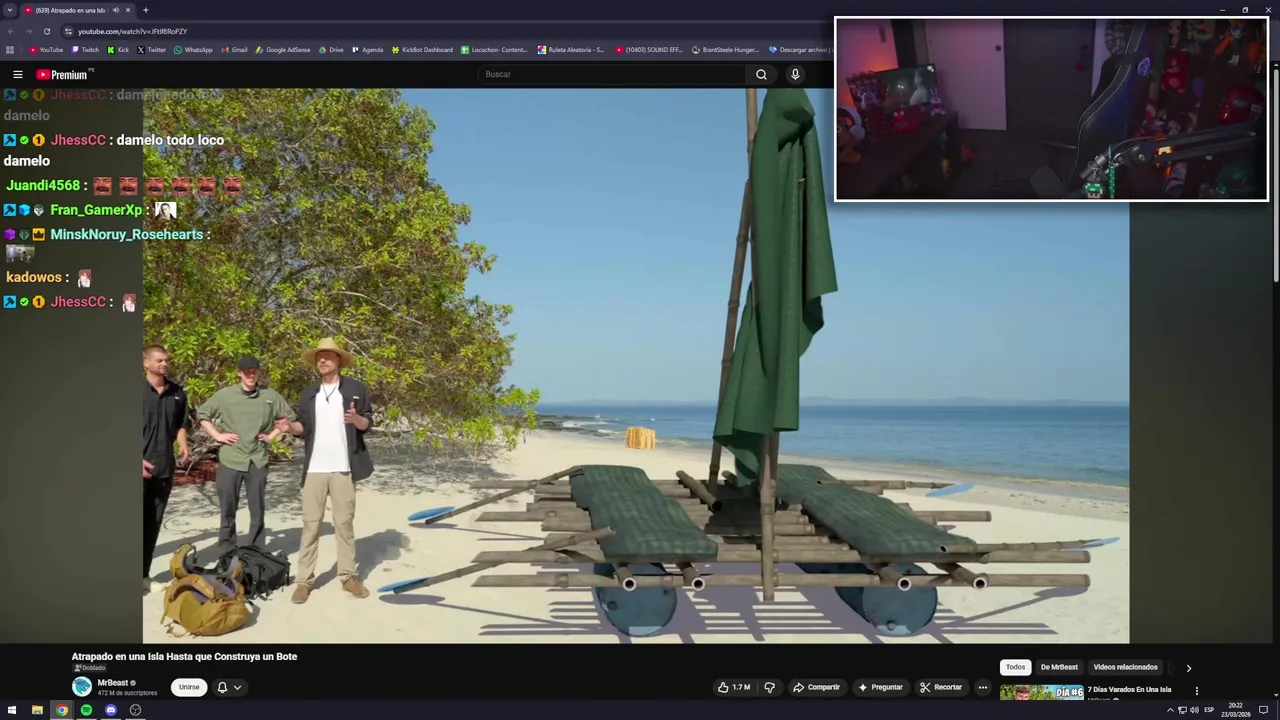Select the De MrBeast filter chip
Screen dimensions: 1280x720
tap(1059, 667)
